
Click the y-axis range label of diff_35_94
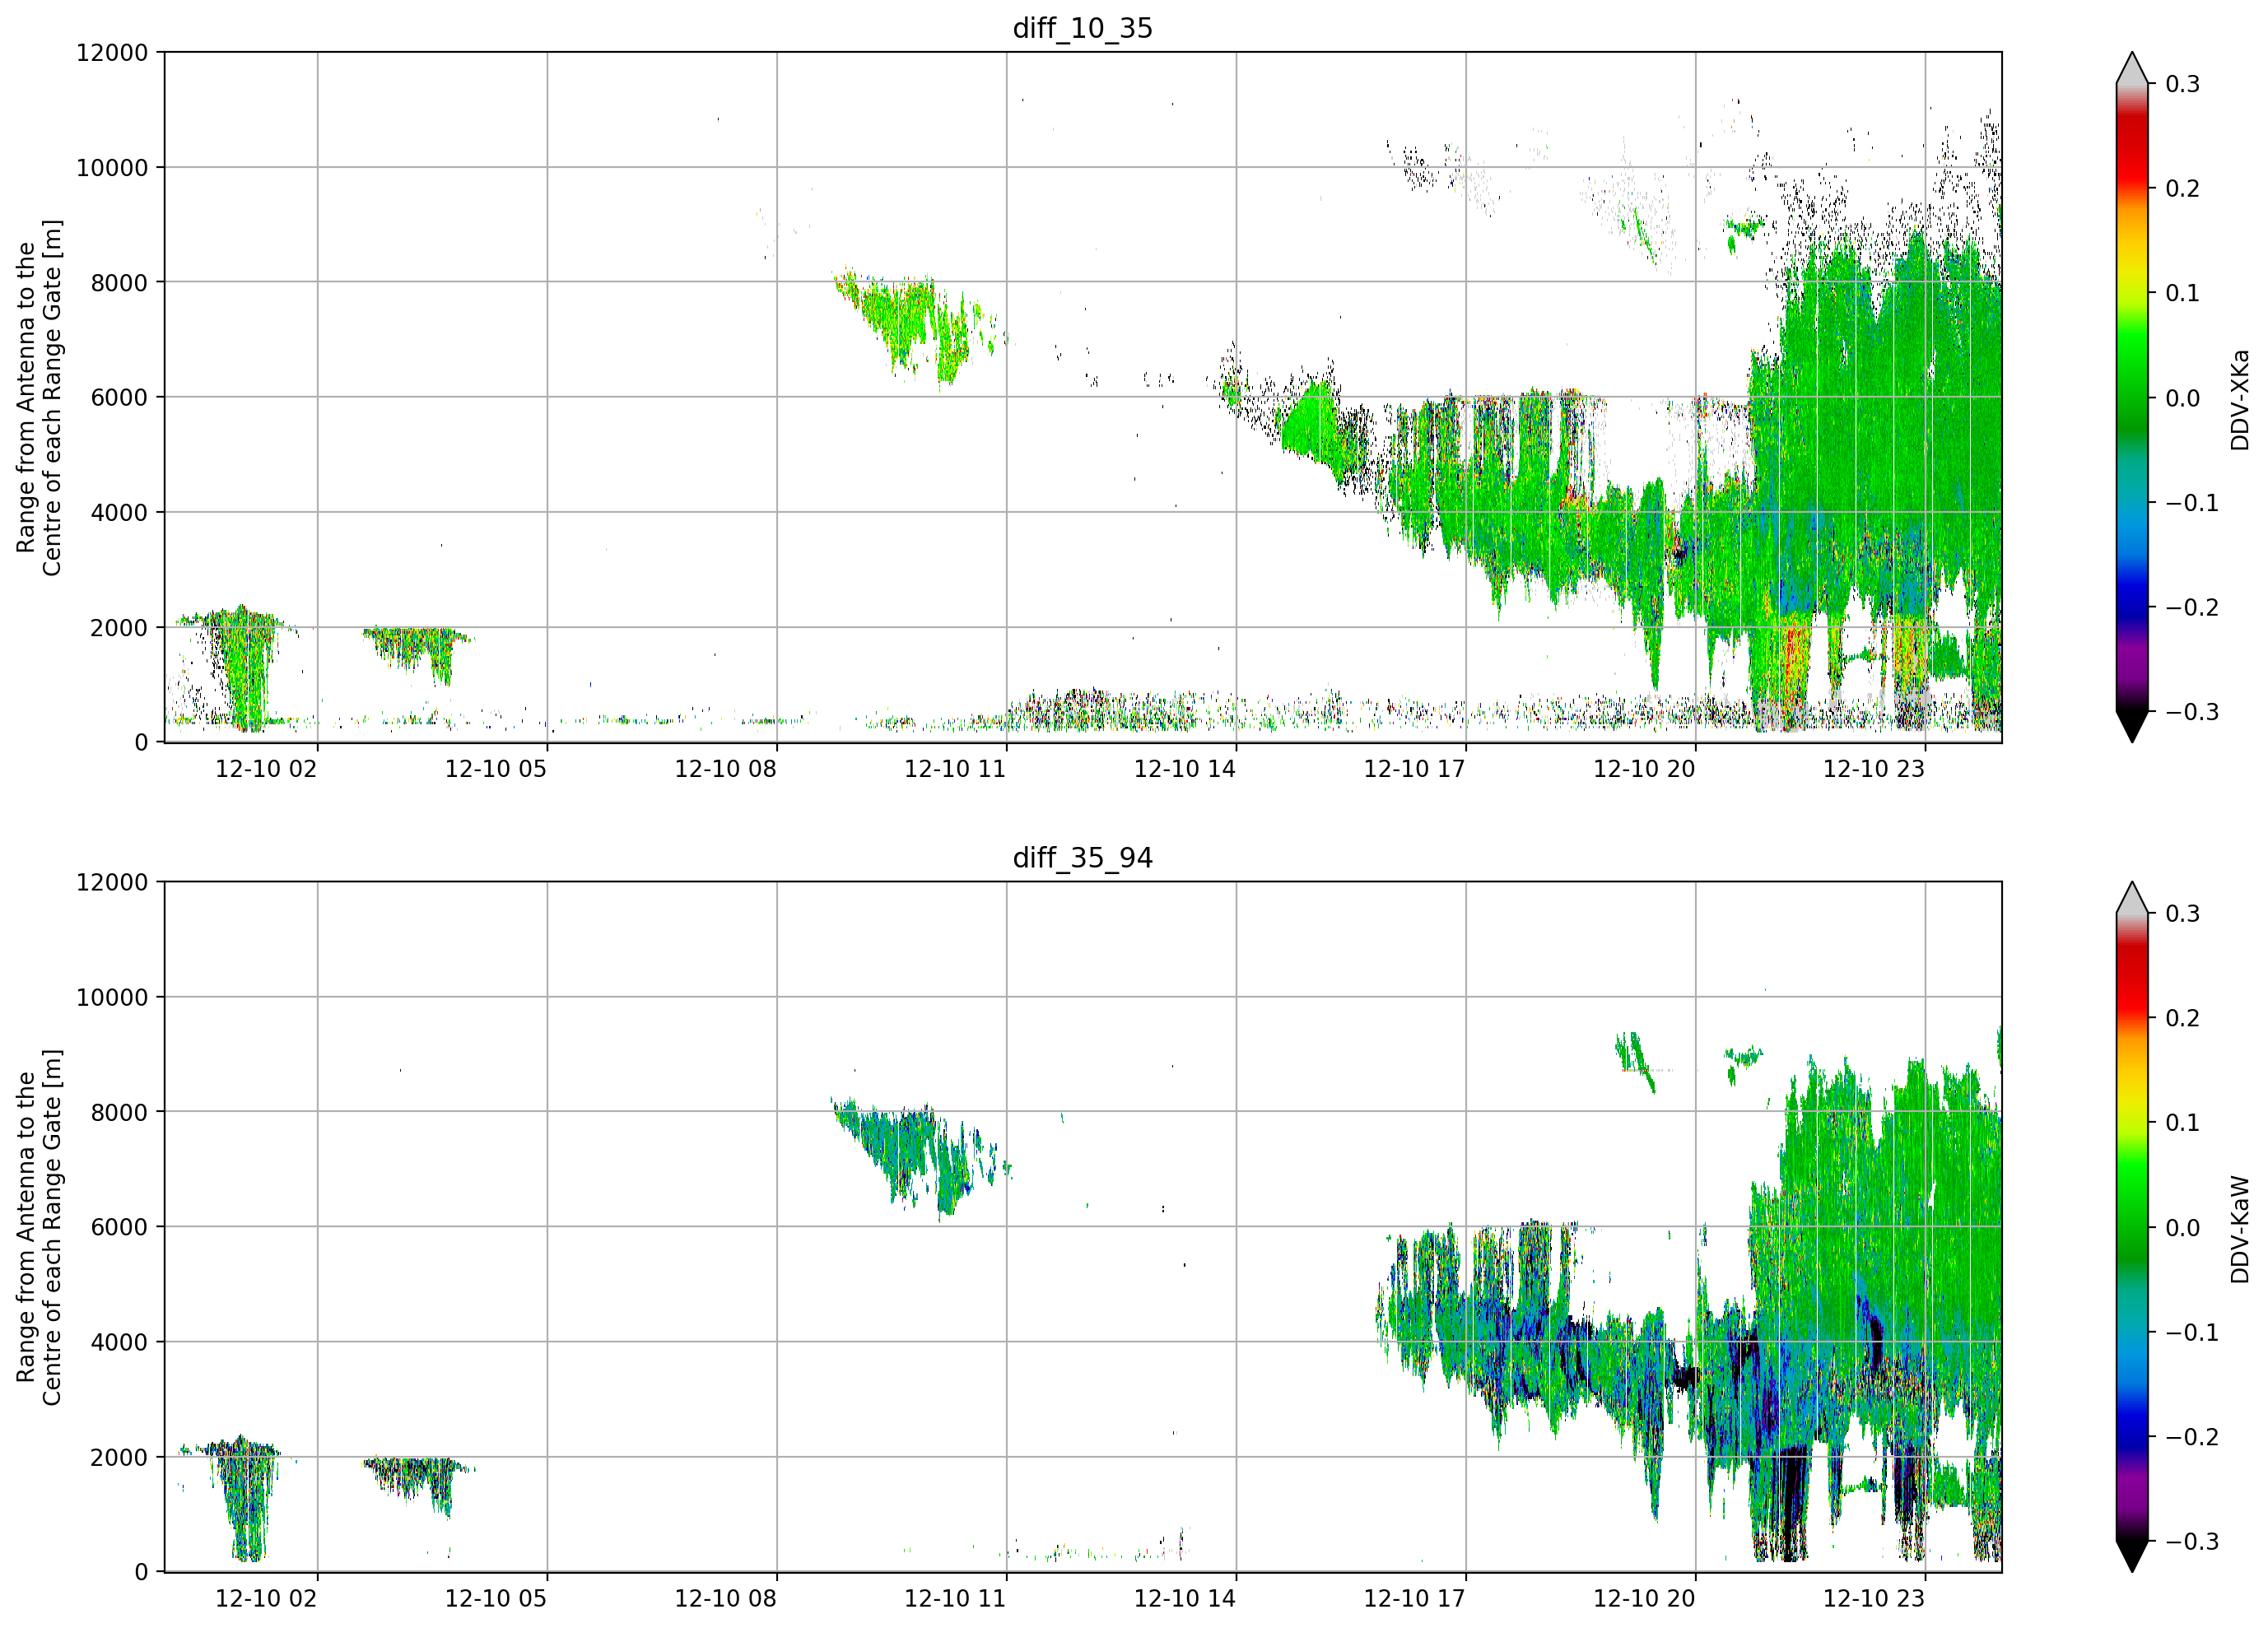pos(39,1227)
